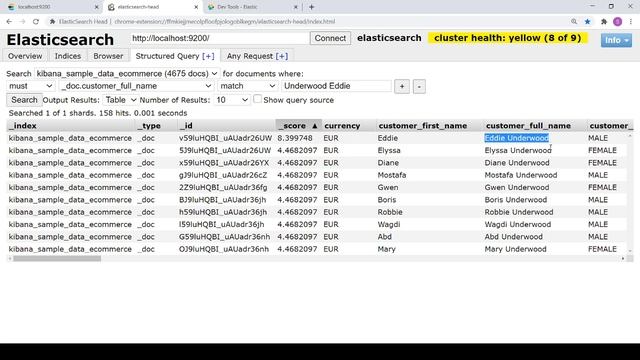Click the id x59luHQBI_uAUadr26YX
The height and width of the screenshot is (360, 640).
pos(224,163)
